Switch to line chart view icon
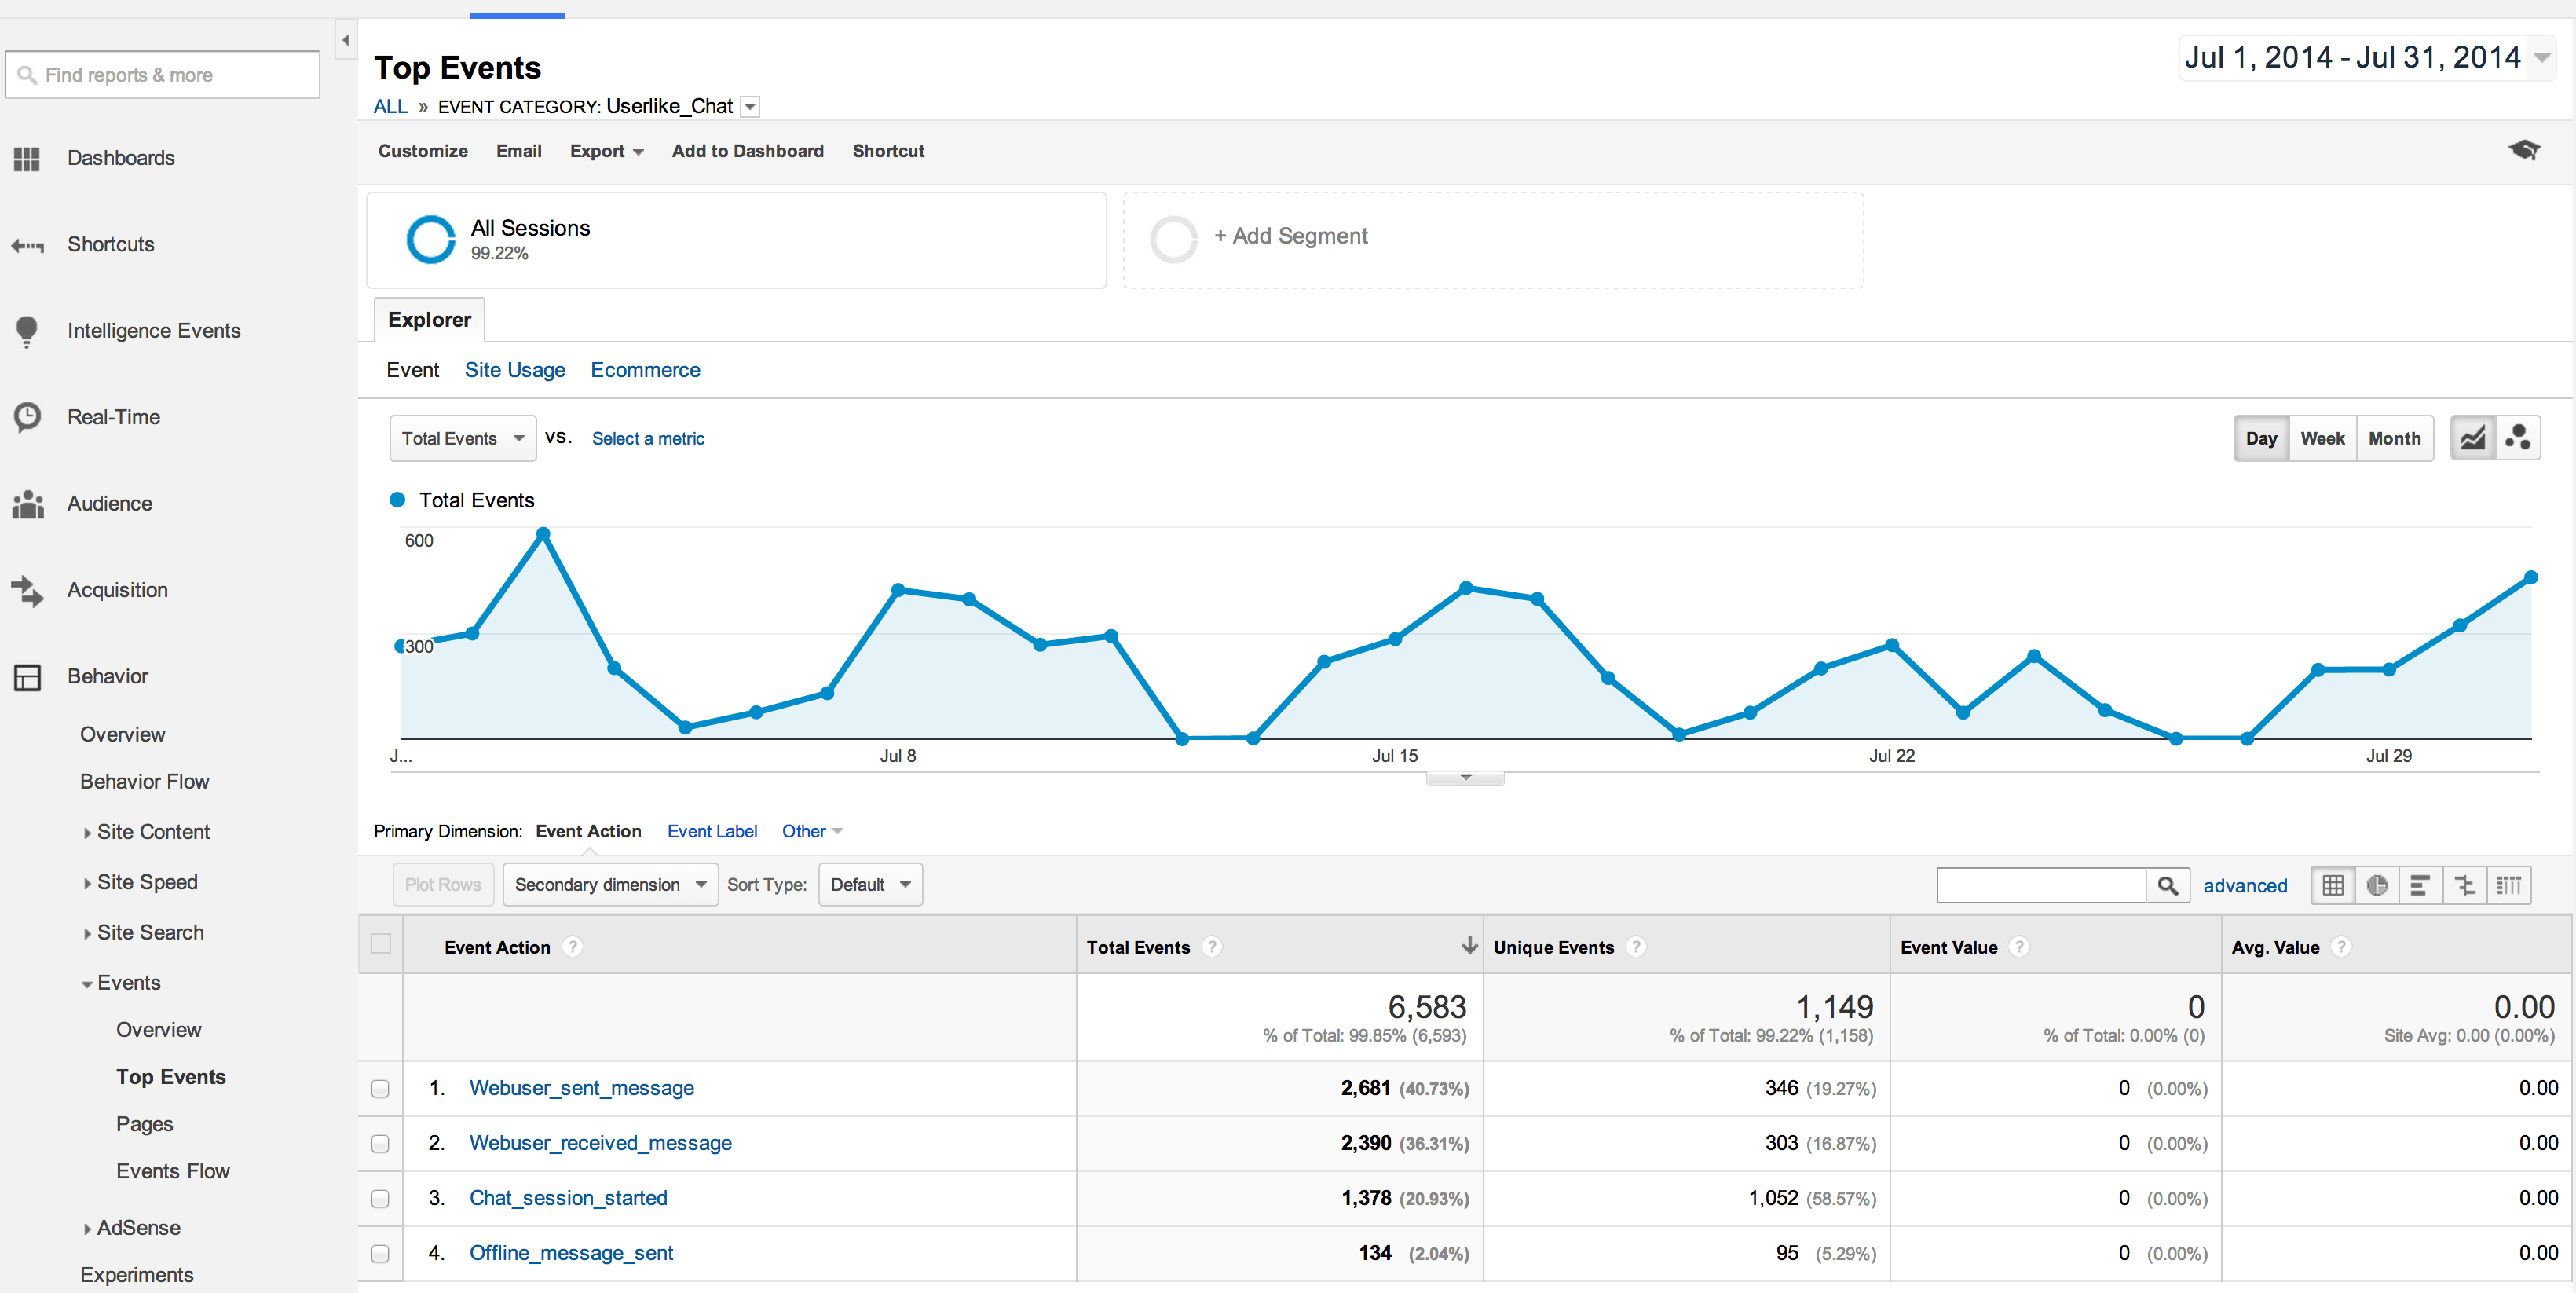Screen dimensions: 2576x1293 [2472, 438]
